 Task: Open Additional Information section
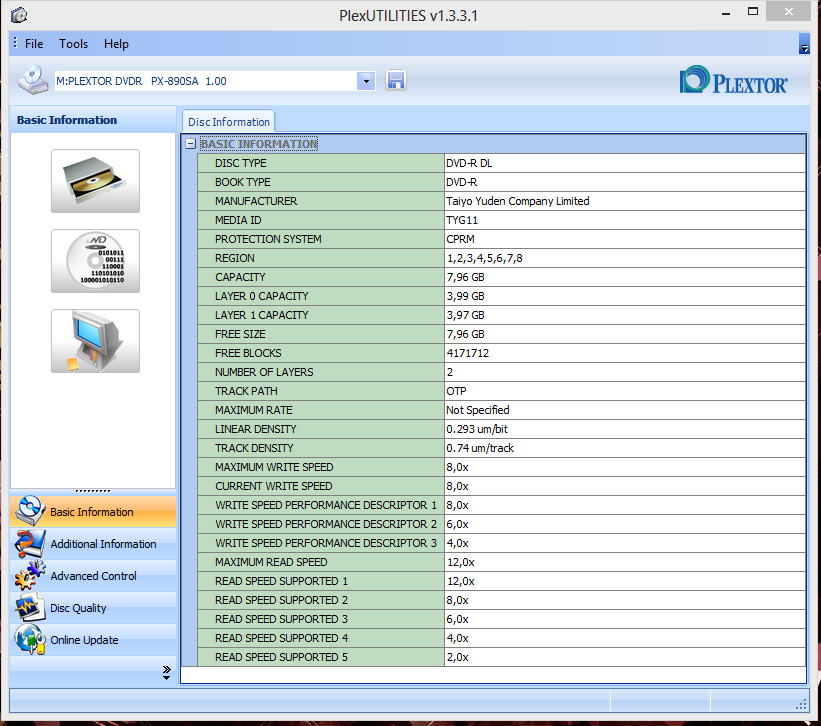click(x=93, y=544)
